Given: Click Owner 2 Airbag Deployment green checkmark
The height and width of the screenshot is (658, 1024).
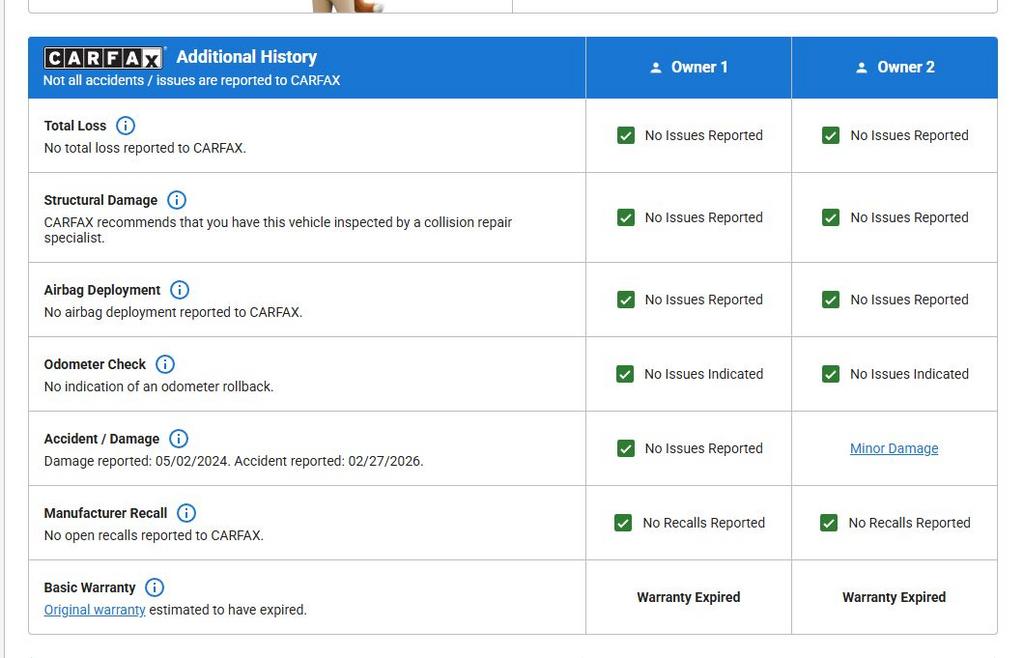Looking at the screenshot, I should pos(831,300).
